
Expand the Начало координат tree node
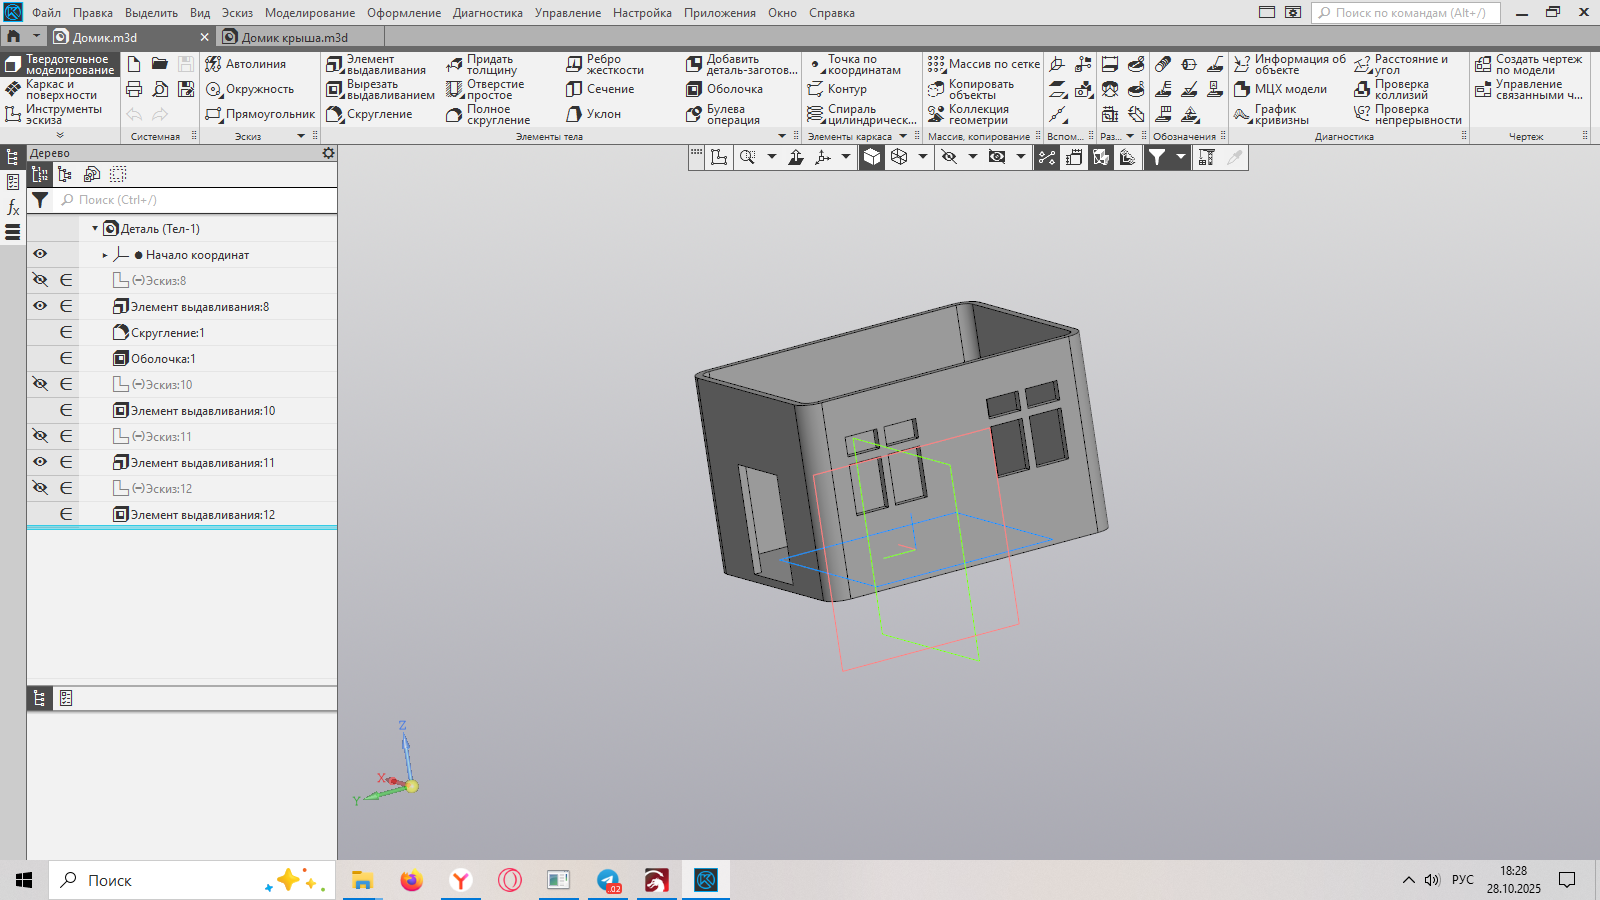105,255
